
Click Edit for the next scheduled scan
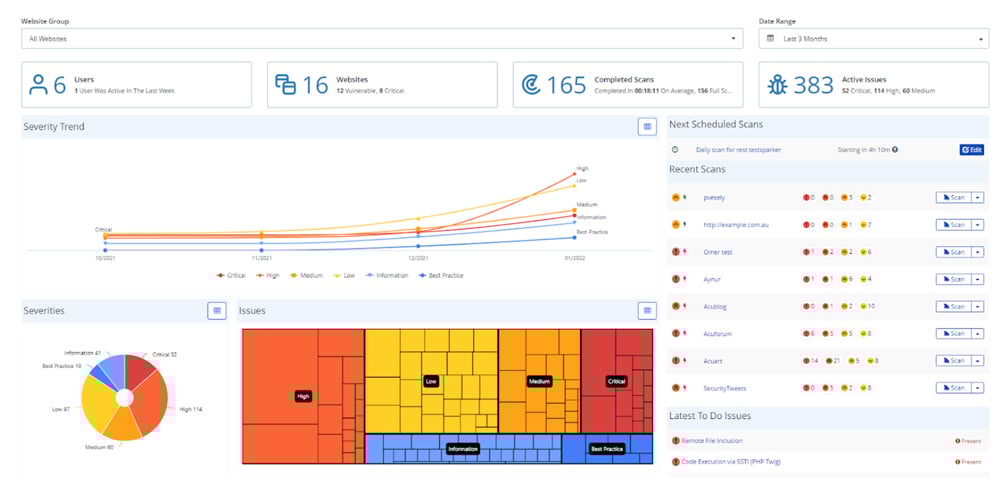point(971,150)
